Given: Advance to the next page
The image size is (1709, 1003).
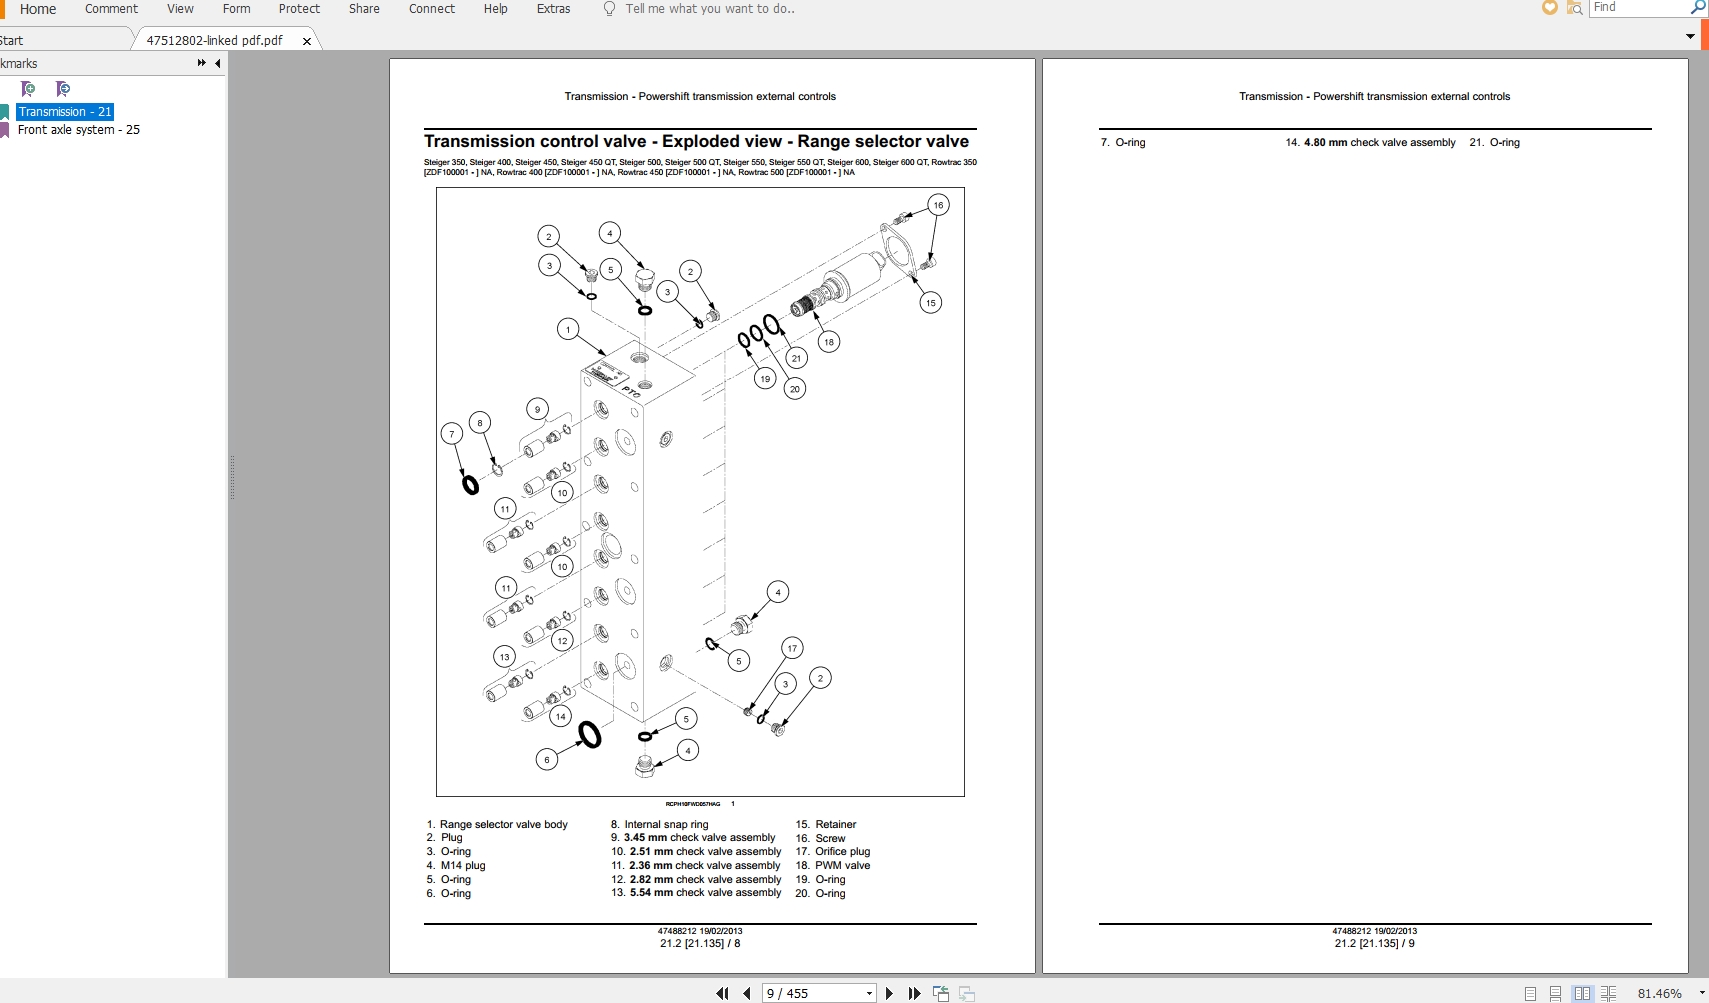Looking at the screenshot, I should click(889, 993).
